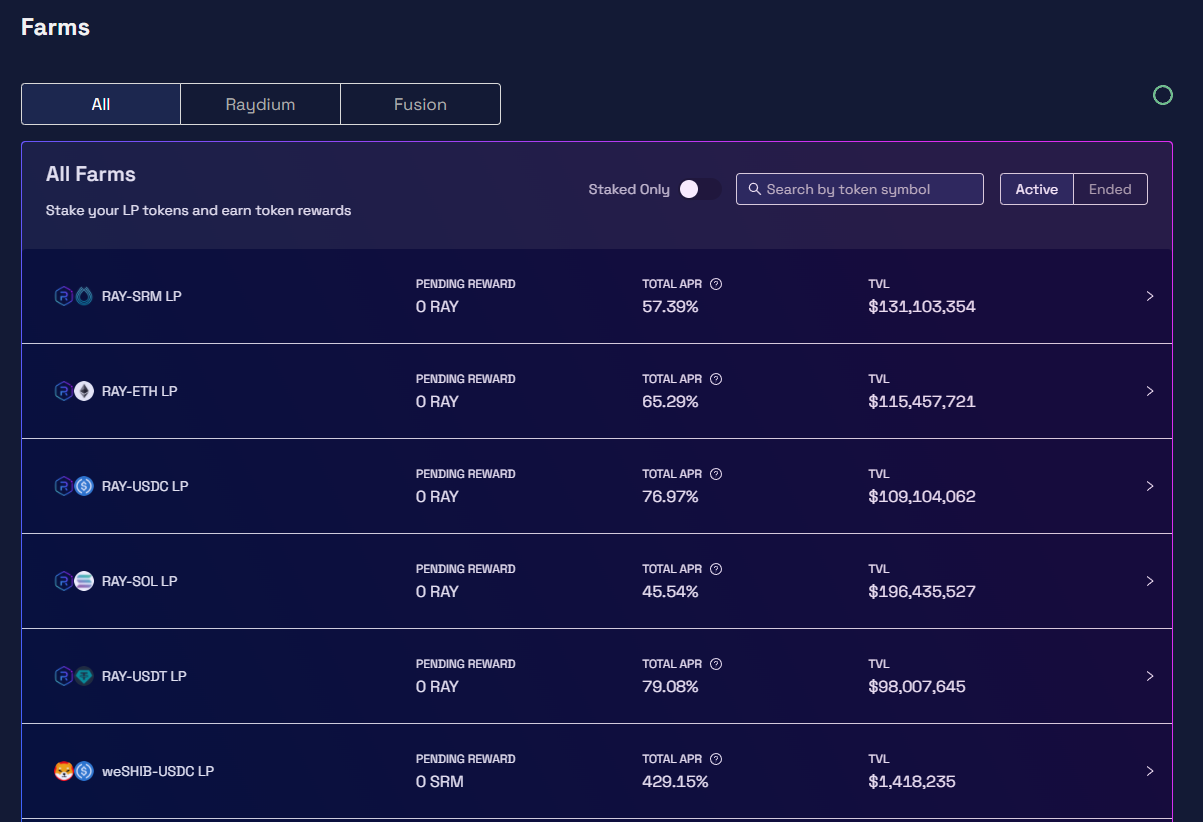
Task: Expand the RAY-ETH LP farm row chevron
Action: click(1150, 391)
